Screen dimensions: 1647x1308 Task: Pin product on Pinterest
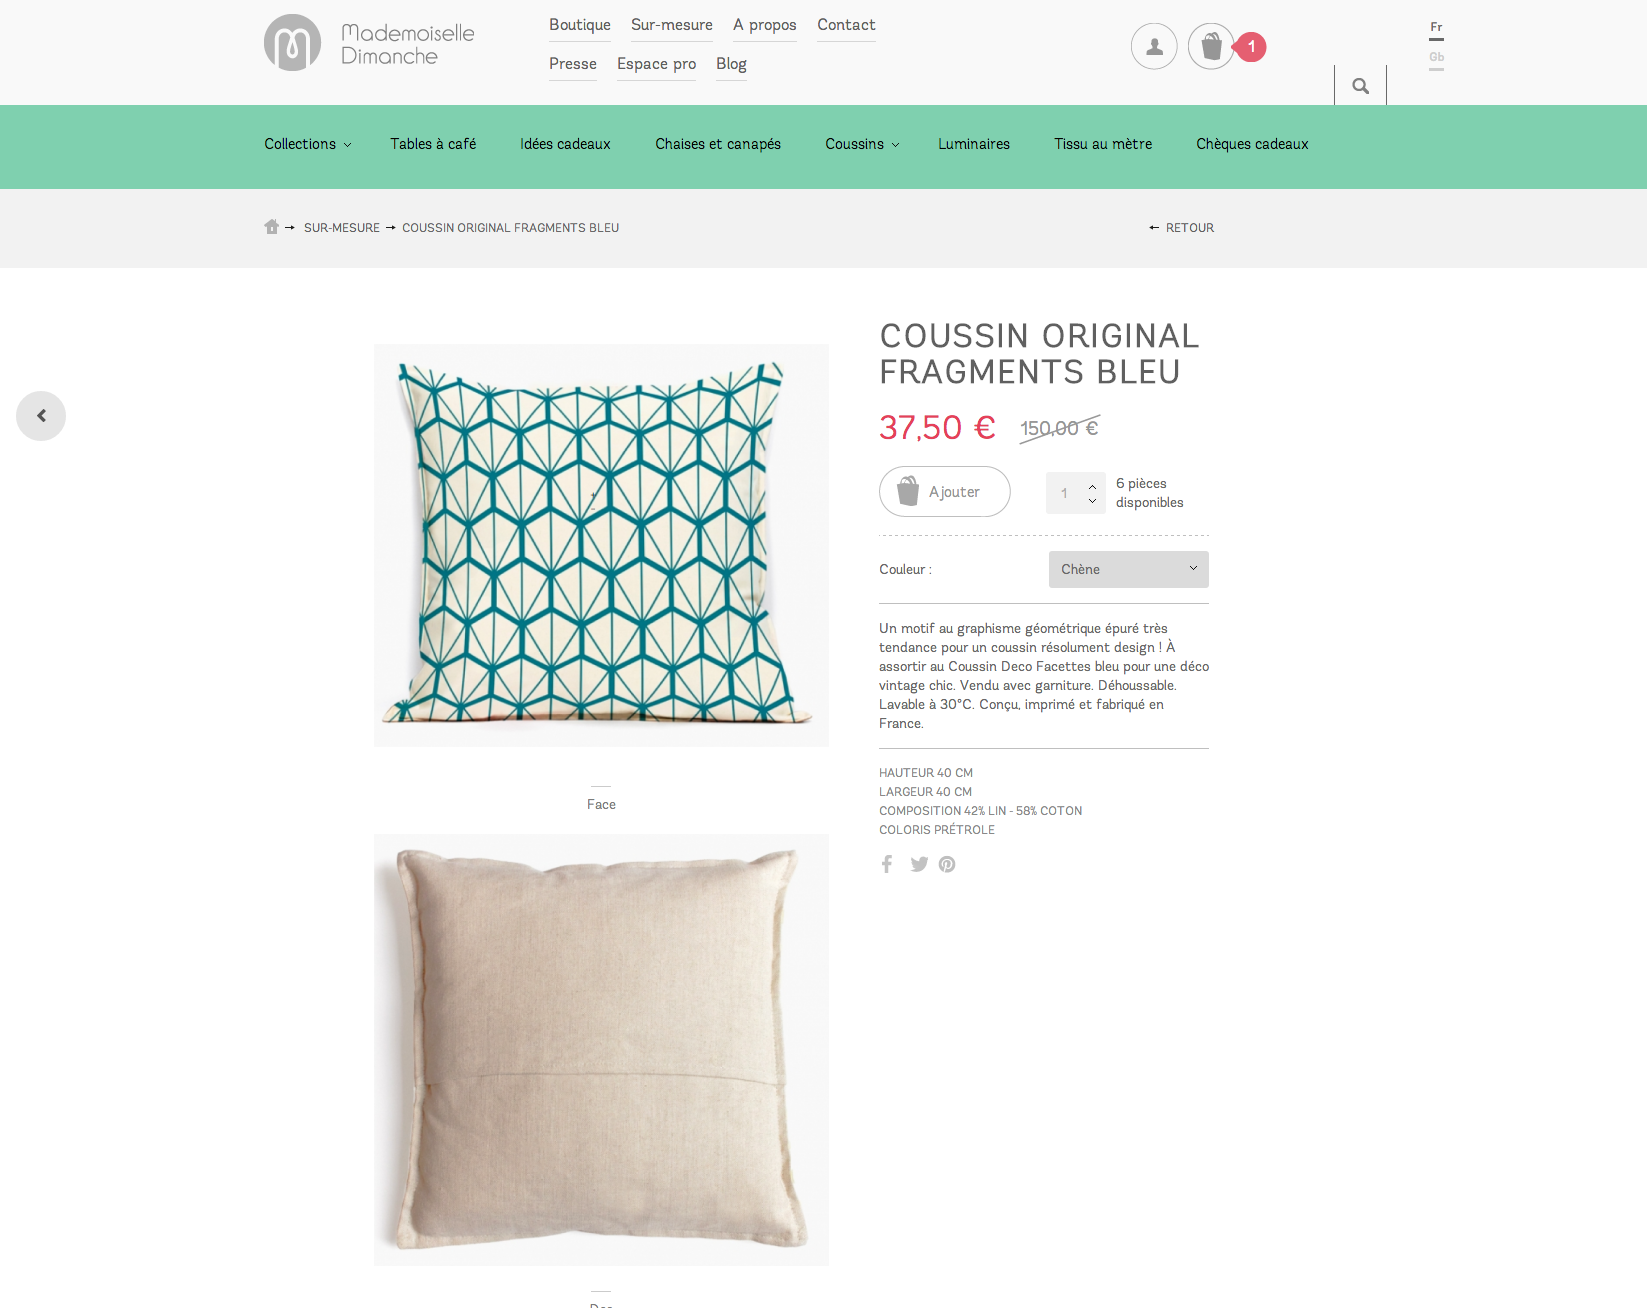[947, 864]
